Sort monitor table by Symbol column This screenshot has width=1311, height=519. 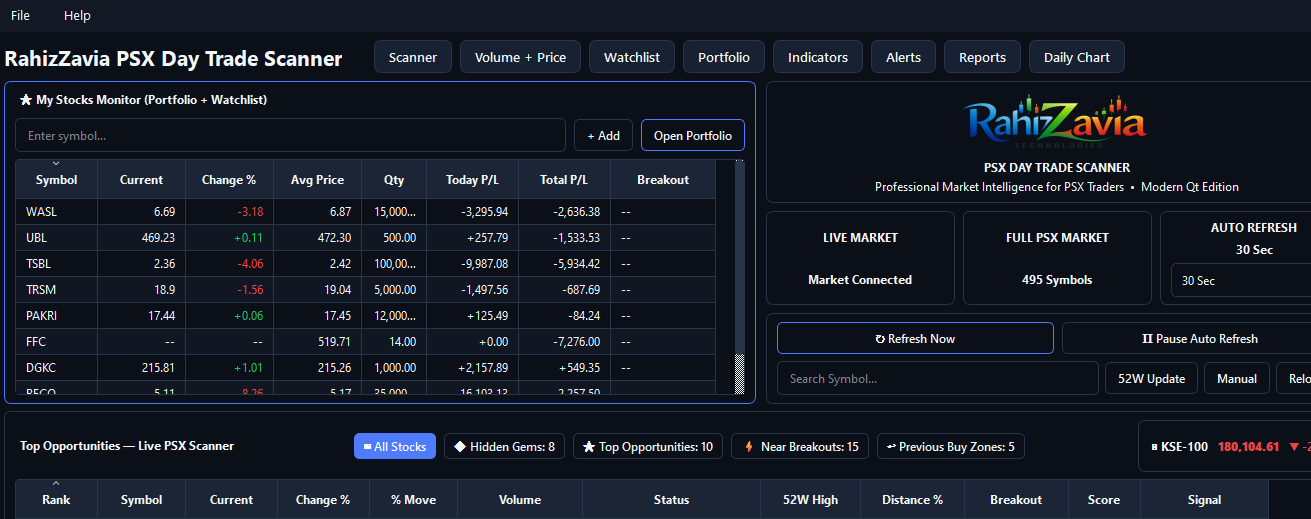coord(56,179)
